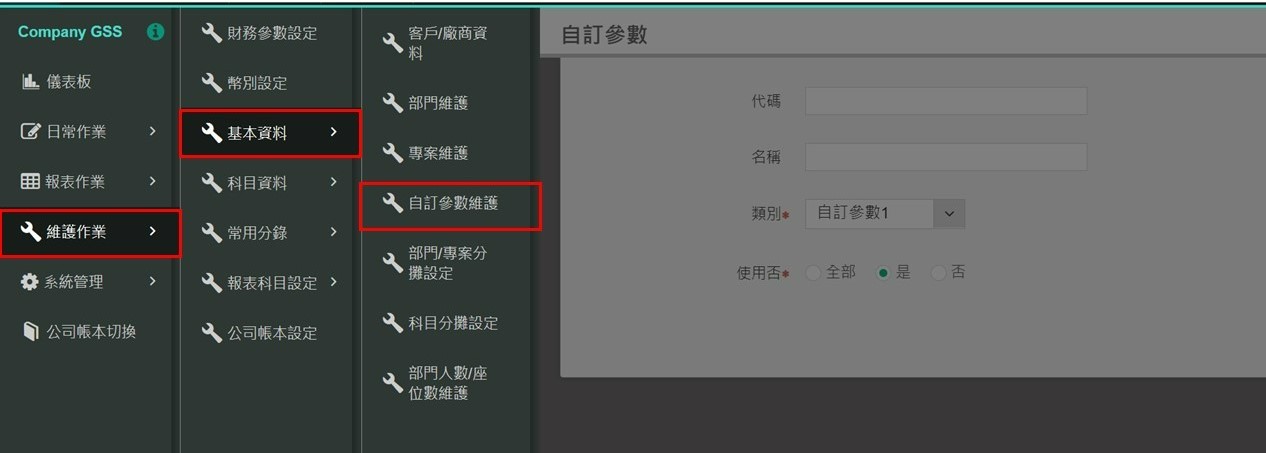
Task: Click the 報表作業 table grid icon
Action: (x=30, y=182)
